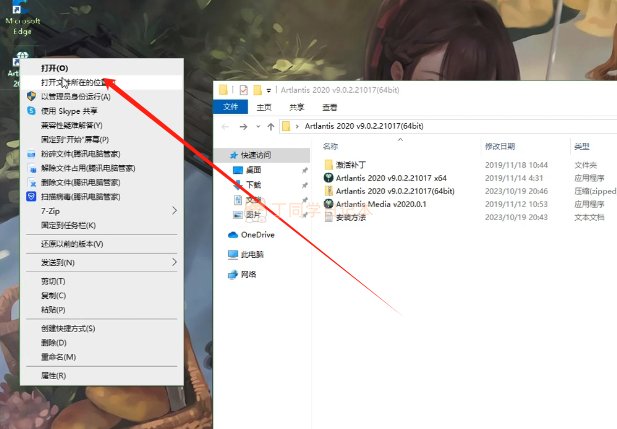Click the Properties checkmark quick-access icon
The image size is (617, 429).
coord(244,90)
